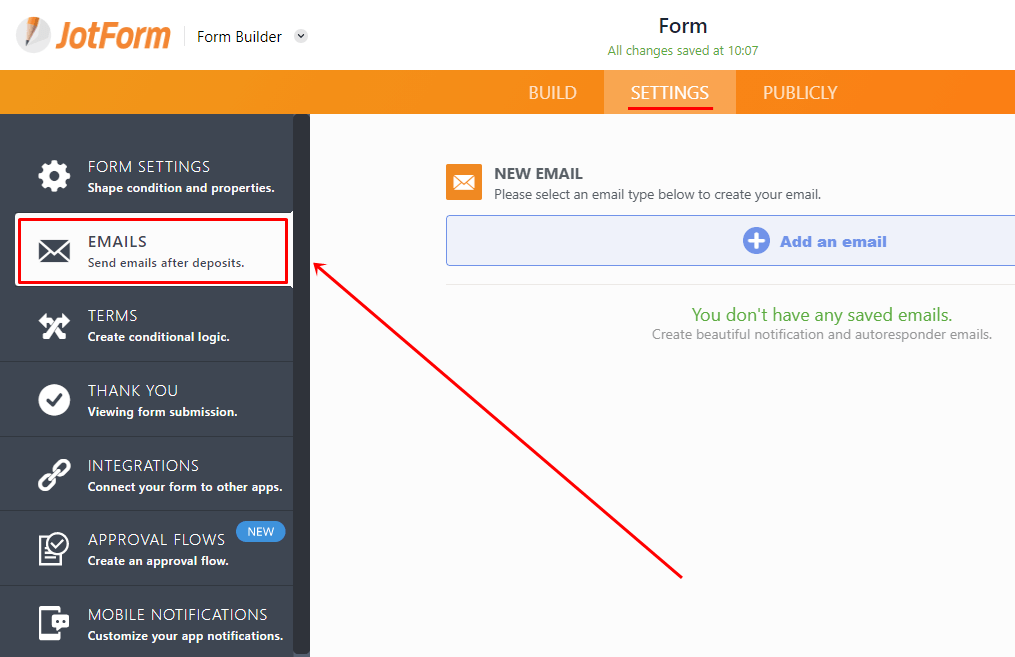Open the Form Settings sidebar label

(149, 167)
